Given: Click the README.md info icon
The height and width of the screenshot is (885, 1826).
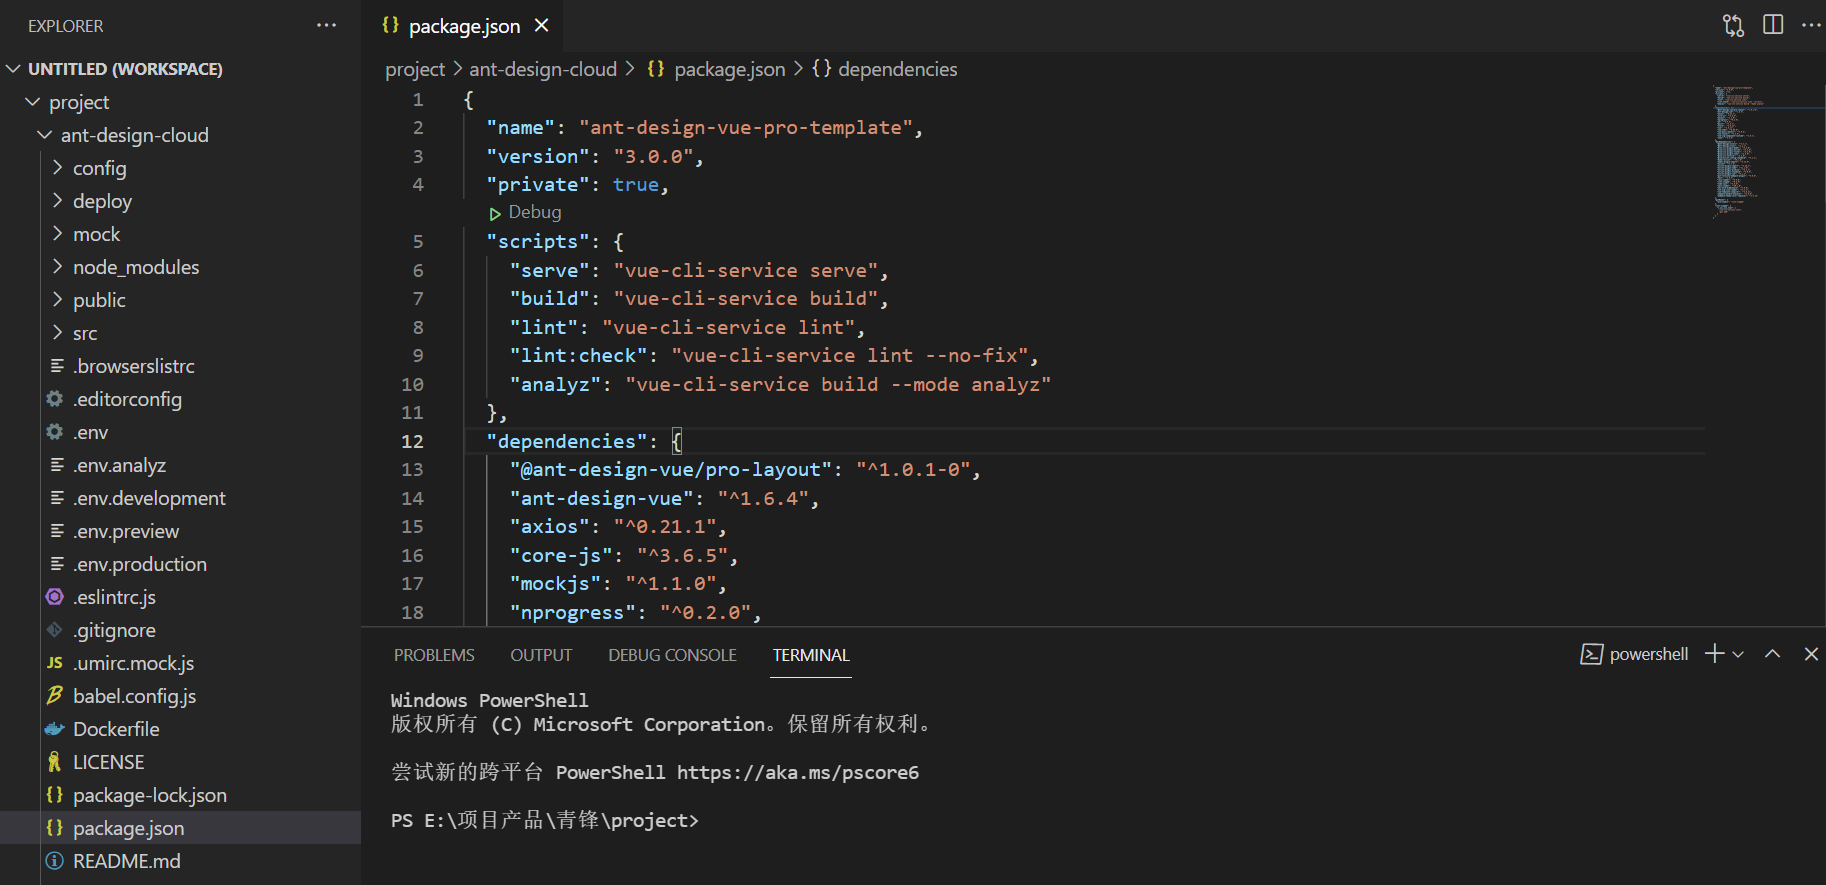Looking at the screenshot, I should pyautogui.click(x=55, y=861).
